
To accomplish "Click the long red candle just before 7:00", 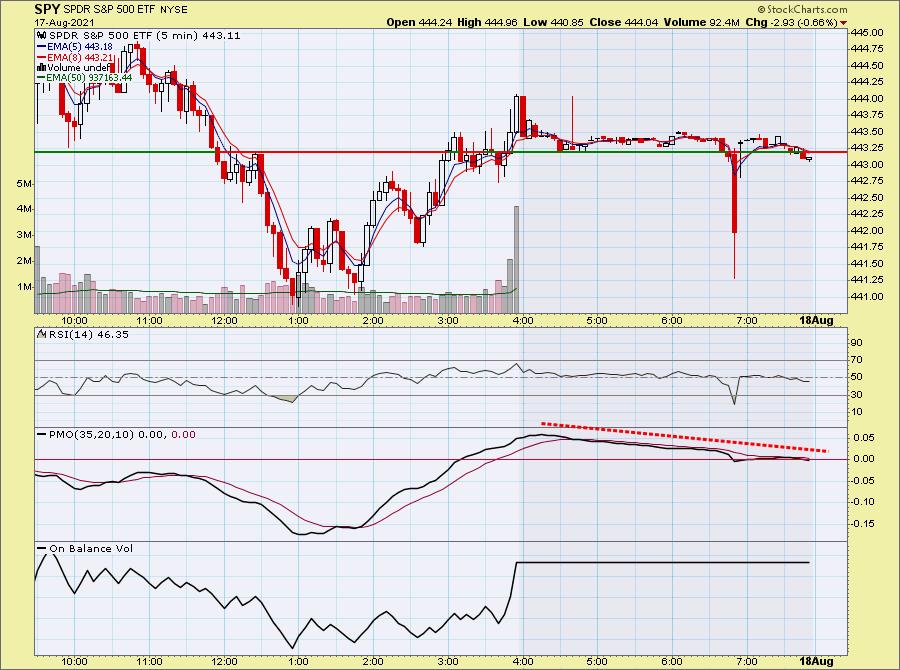I will [x=734, y=192].
